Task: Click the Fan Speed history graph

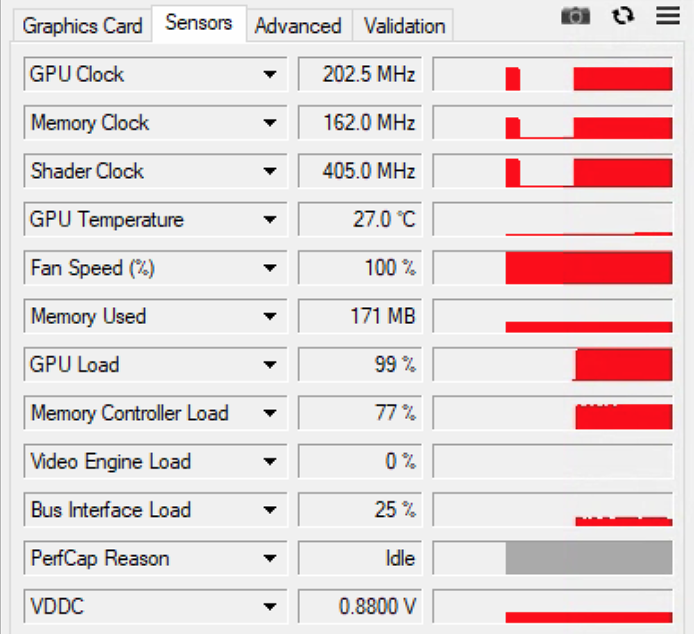Action: click(553, 268)
